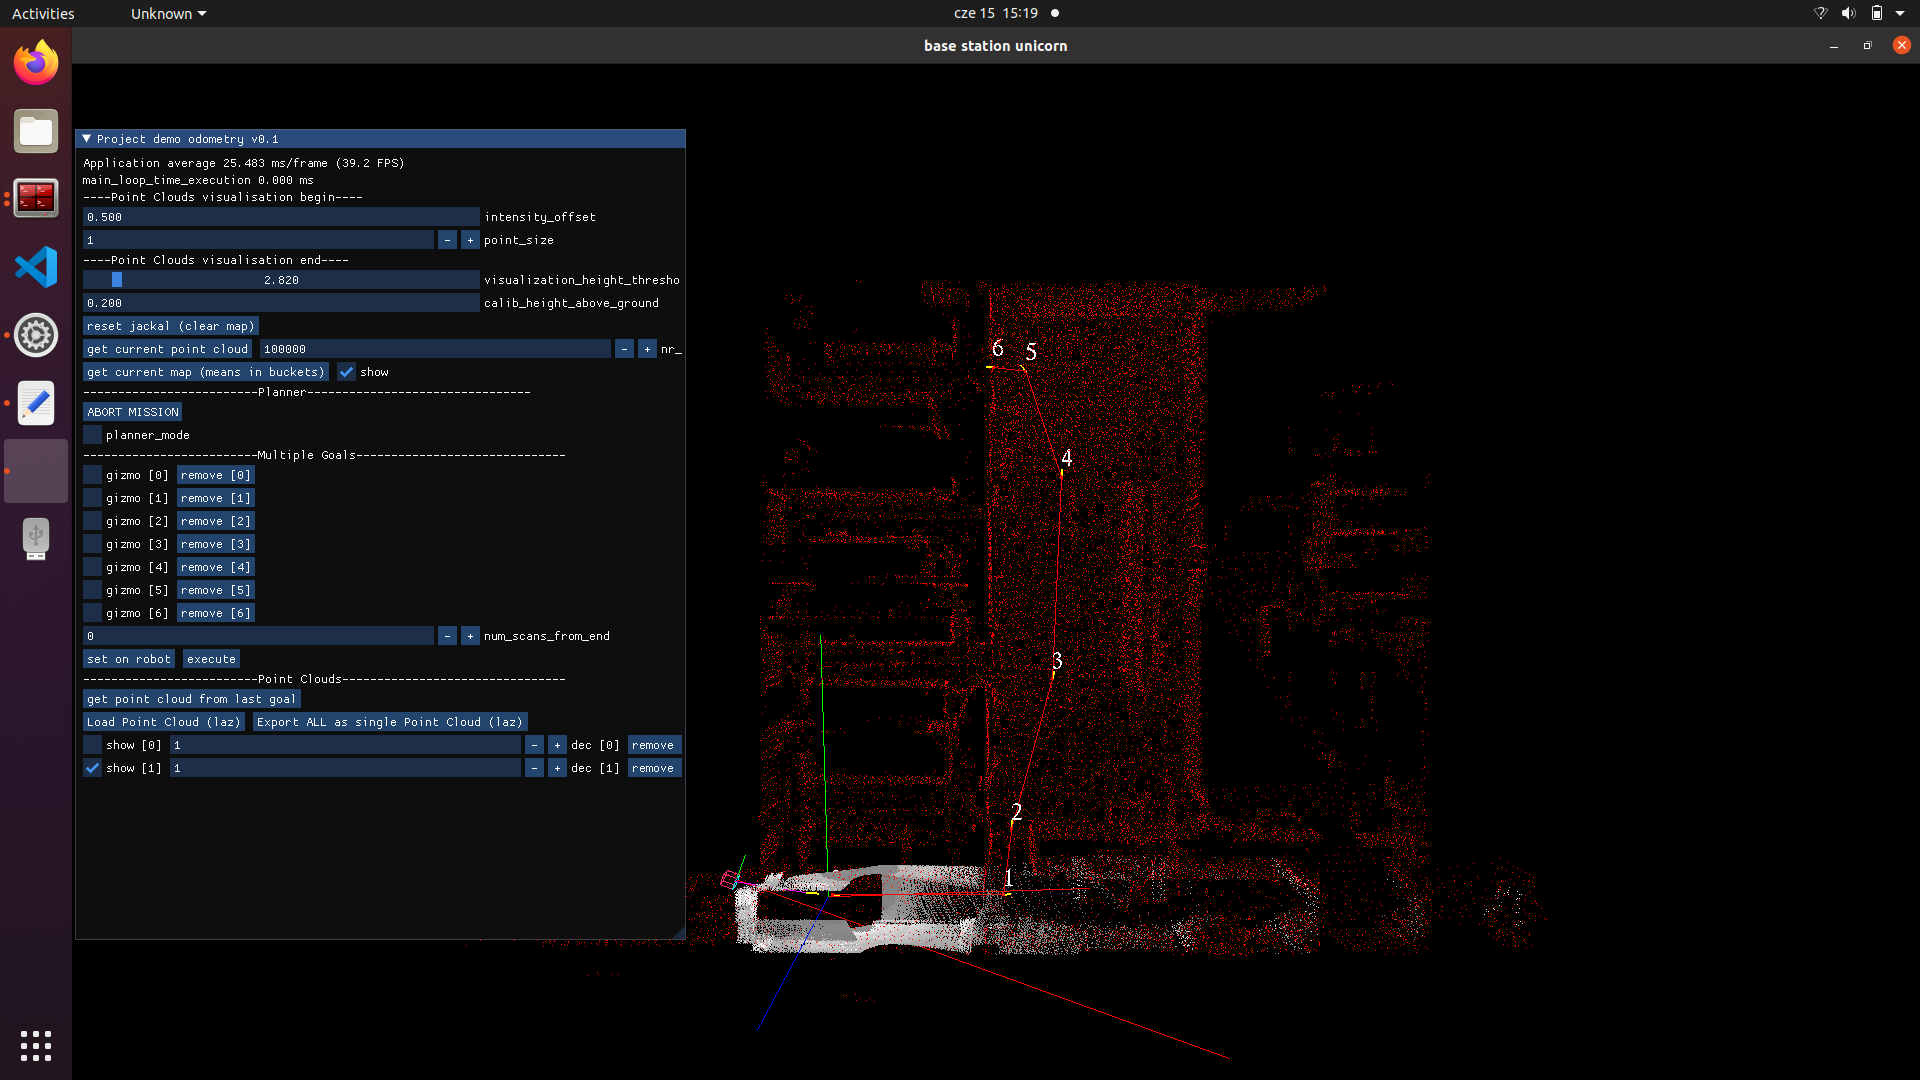The height and width of the screenshot is (1080, 1920).
Task: Open the Unknown app menu dropdown
Action: (168, 13)
